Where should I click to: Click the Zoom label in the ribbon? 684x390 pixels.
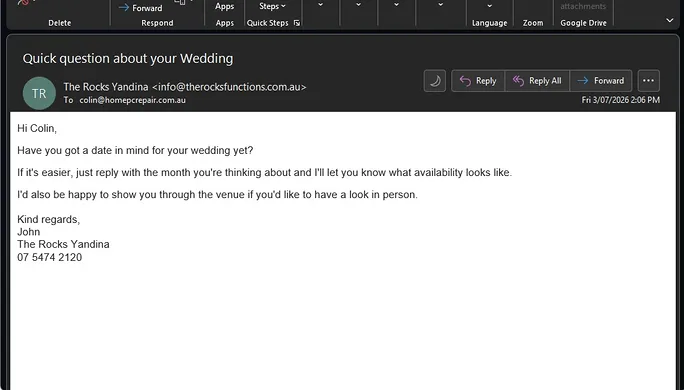coord(533,23)
